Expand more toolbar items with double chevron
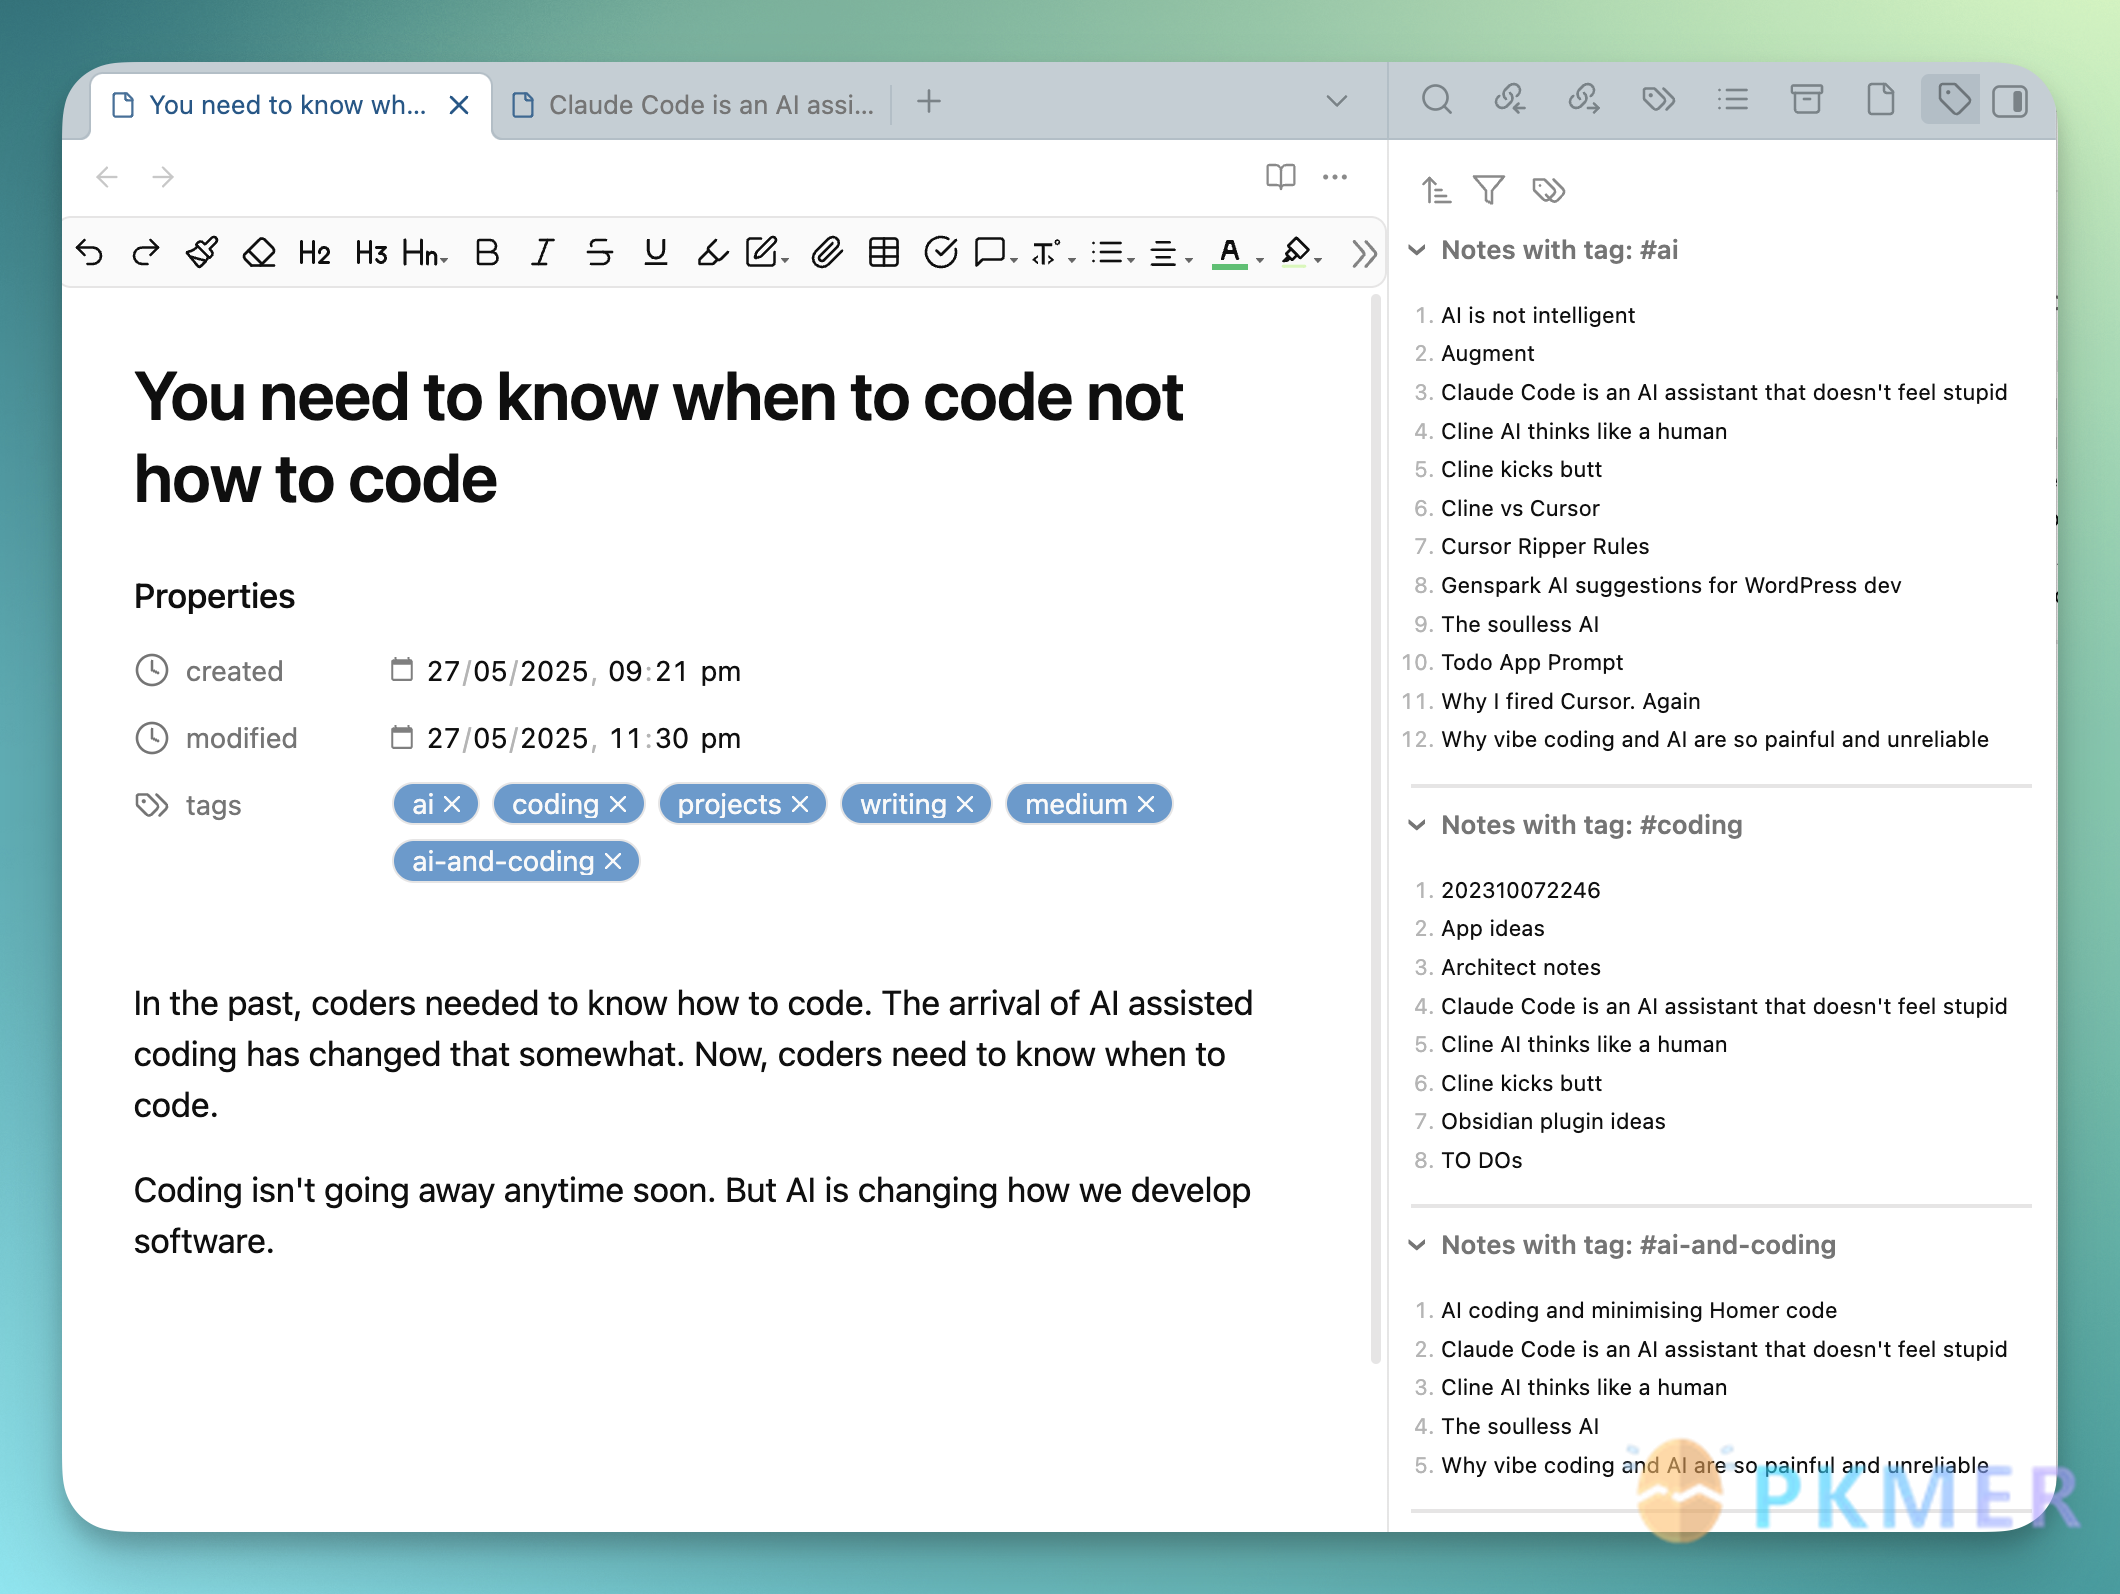Viewport: 2120px width, 1594px height. (x=1364, y=254)
